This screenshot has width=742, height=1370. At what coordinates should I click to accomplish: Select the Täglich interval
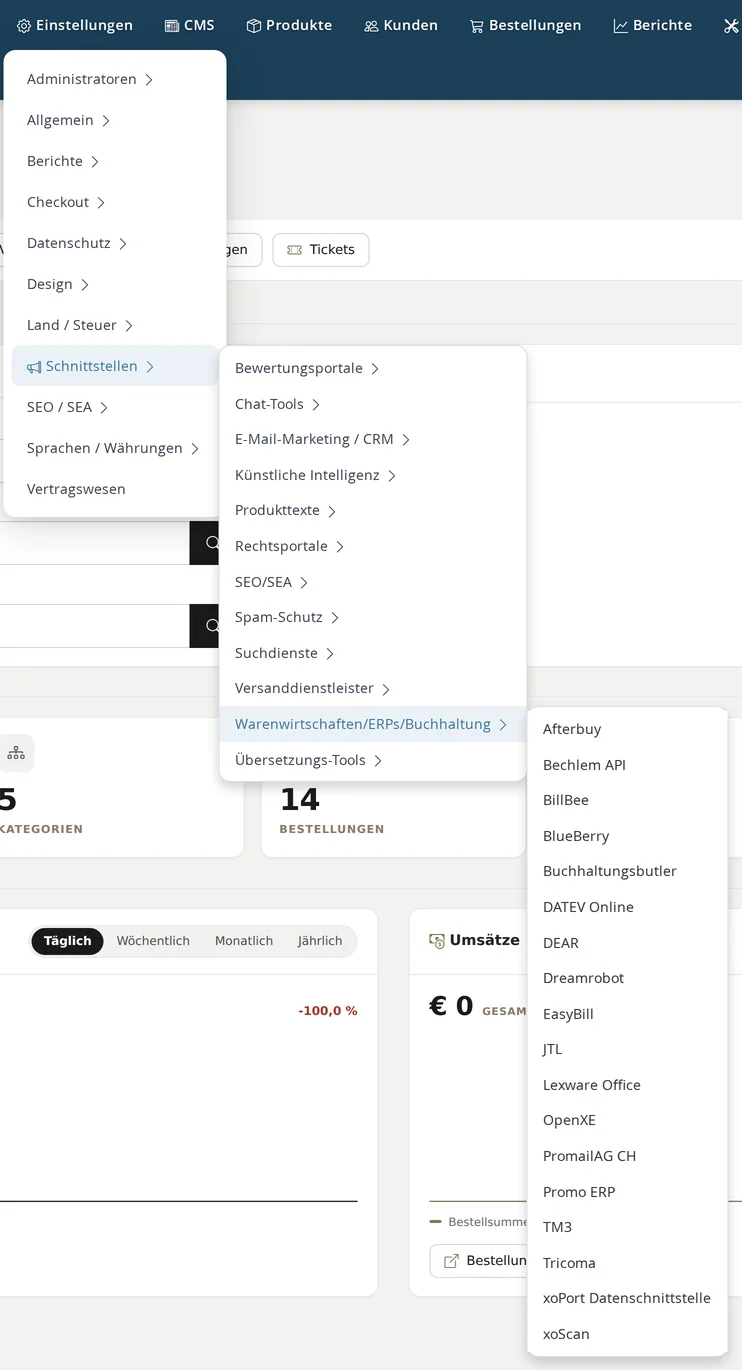pyautogui.click(x=67, y=941)
